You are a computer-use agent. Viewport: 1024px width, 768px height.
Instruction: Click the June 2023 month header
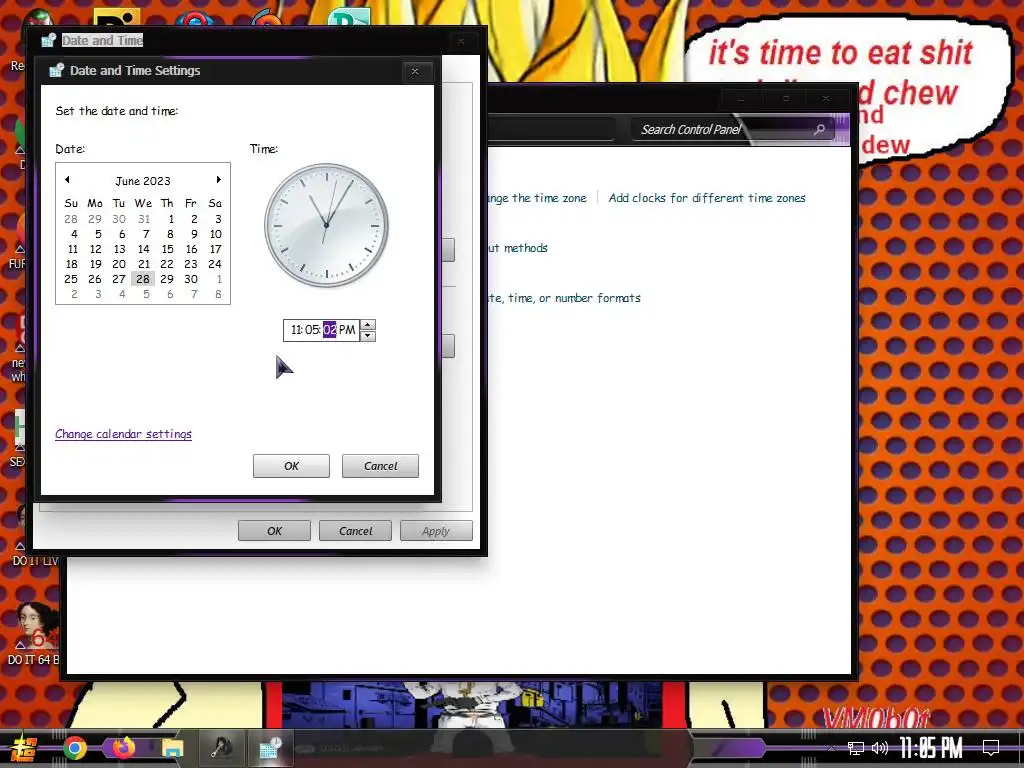click(143, 181)
